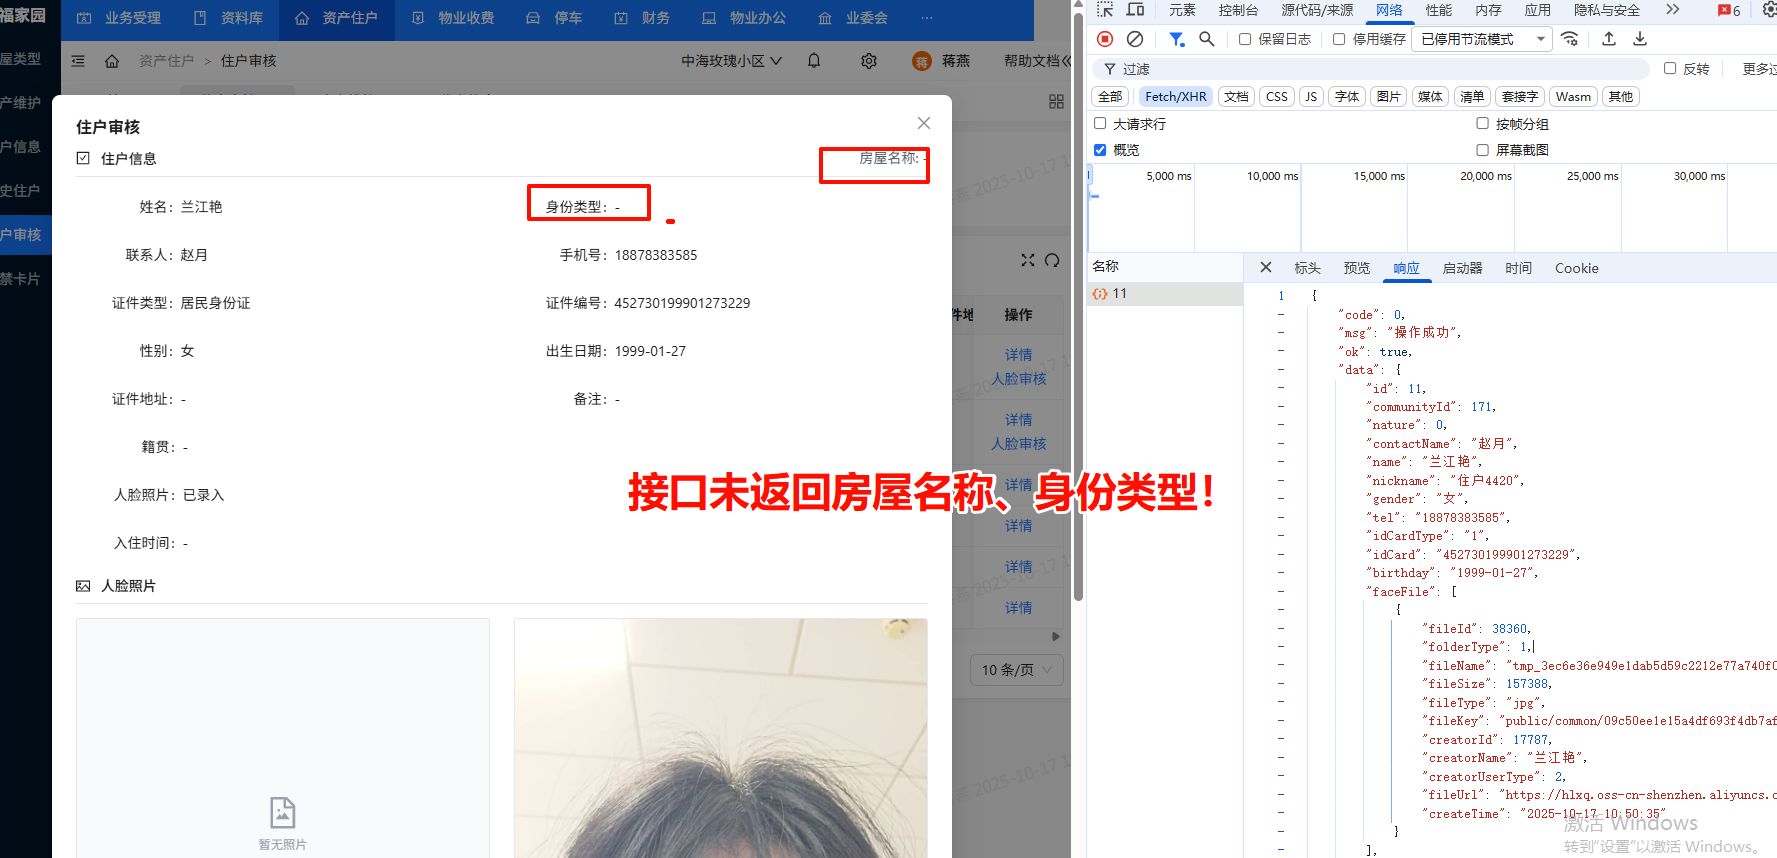Viewport: 1777px width, 858px height.
Task: Expand more DevTools tabs with the double chevron
Action: tap(1673, 10)
